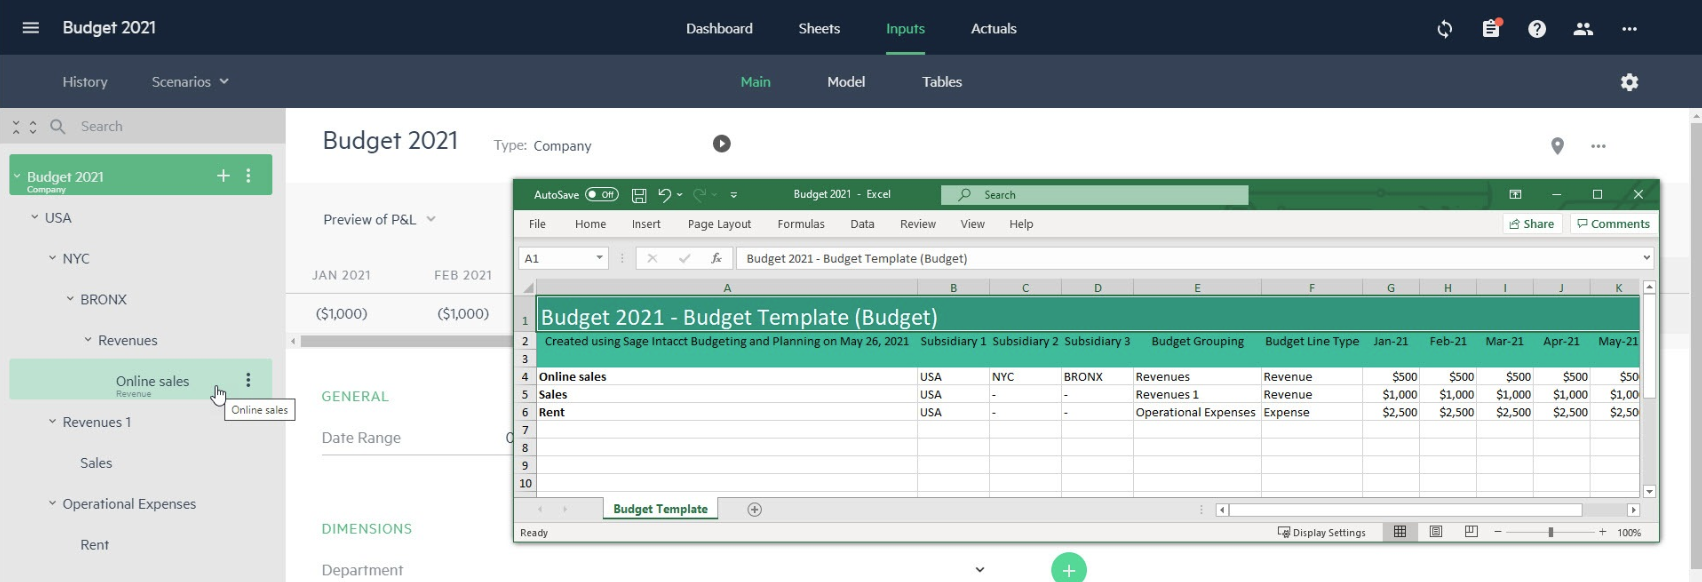1702x582 pixels.
Task: Switch to Page Layout view in status bar
Action: [x=1436, y=532]
